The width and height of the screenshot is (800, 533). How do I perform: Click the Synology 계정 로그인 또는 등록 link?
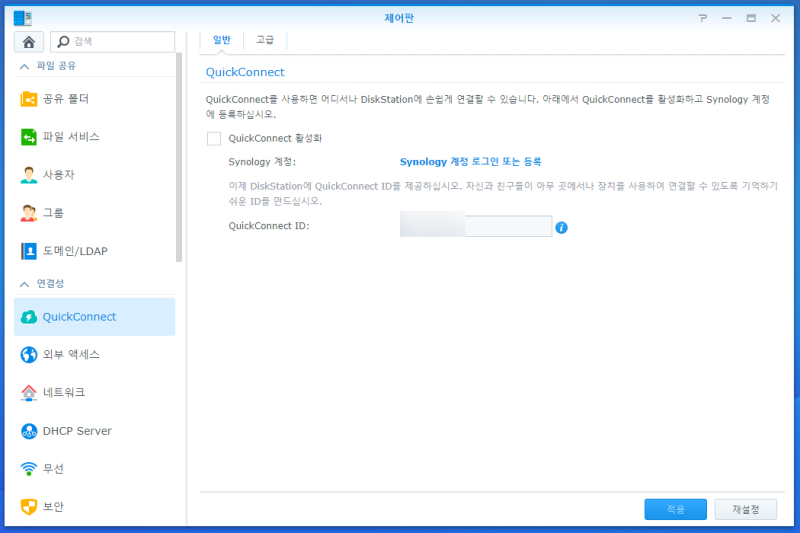[x=470, y=162]
